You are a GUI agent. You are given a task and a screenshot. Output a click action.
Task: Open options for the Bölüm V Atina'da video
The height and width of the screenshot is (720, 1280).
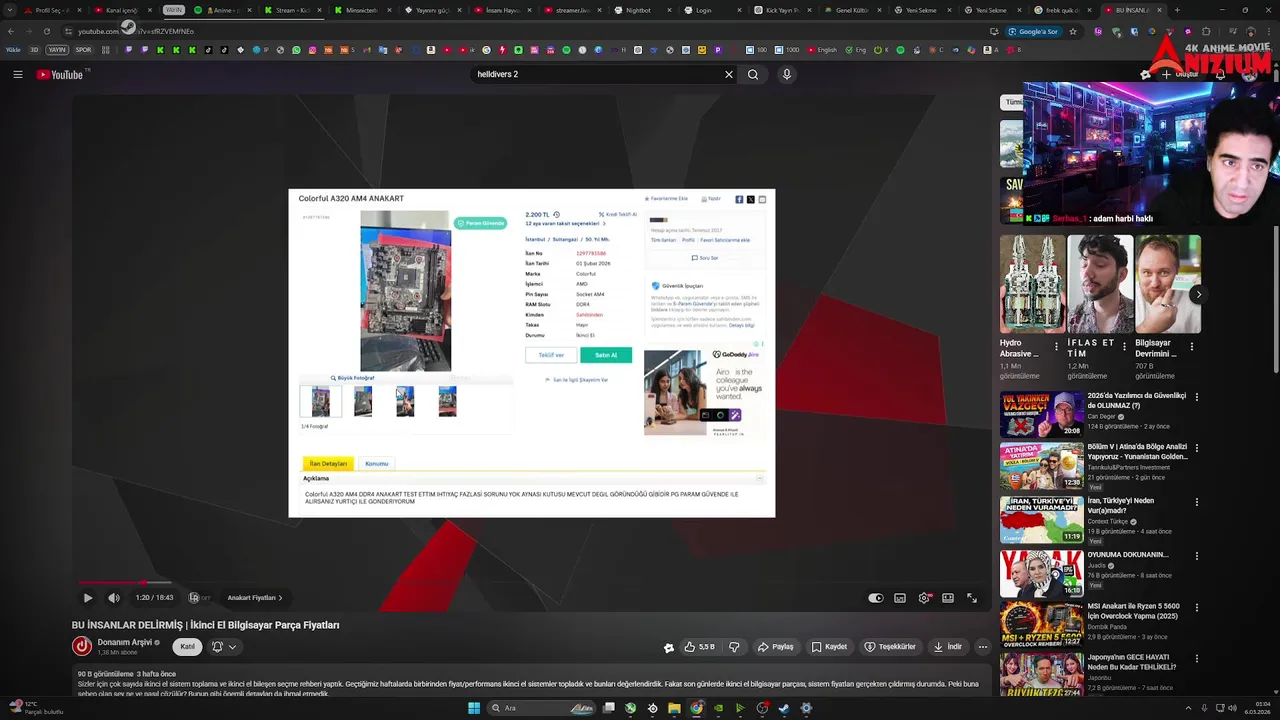coord(1196,448)
